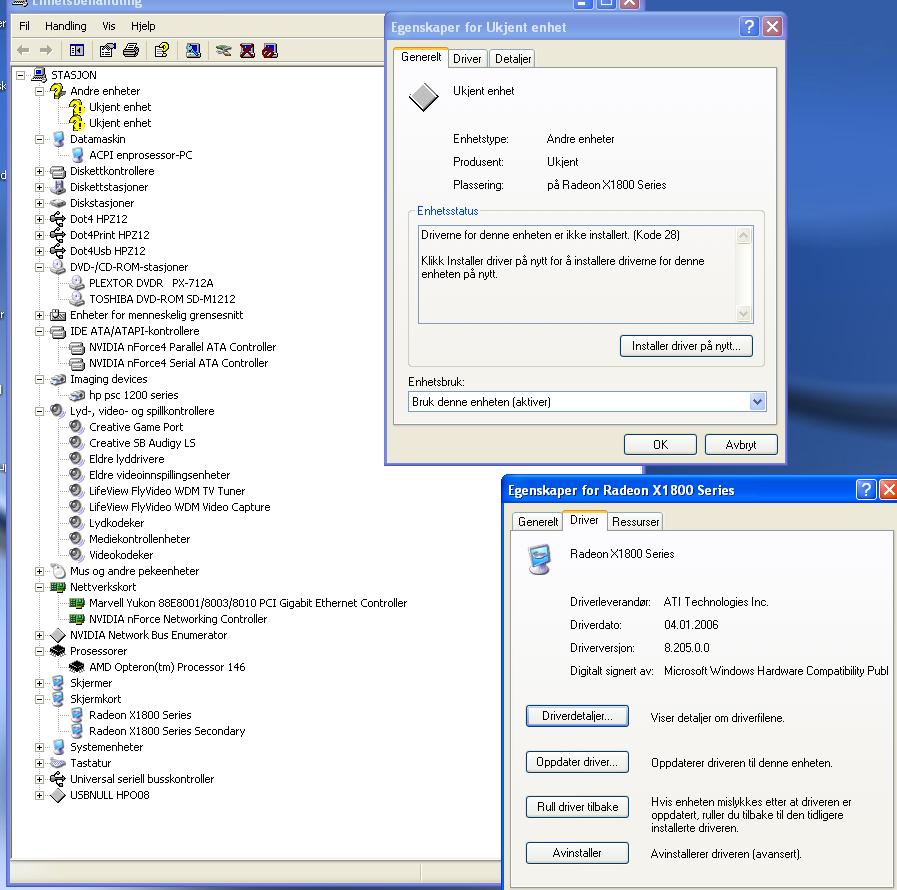The width and height of the screenshot is (897, 890).
Task: Select Creative SB Audigy LS device
Action: [x=142, y=443]
